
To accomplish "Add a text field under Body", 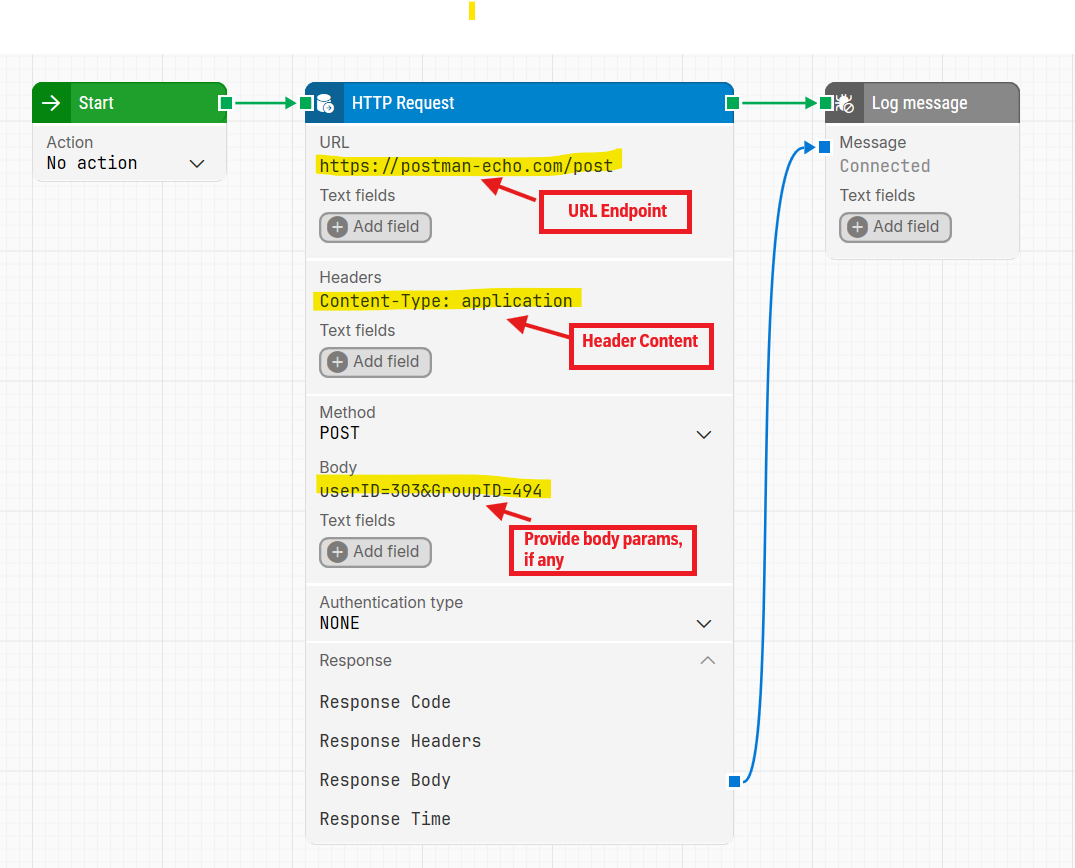I will (x=375, y=552).
